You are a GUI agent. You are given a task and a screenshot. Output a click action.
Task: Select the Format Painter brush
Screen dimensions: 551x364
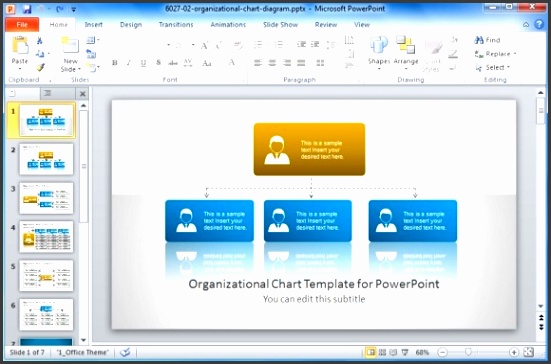[x=40, y=67]
